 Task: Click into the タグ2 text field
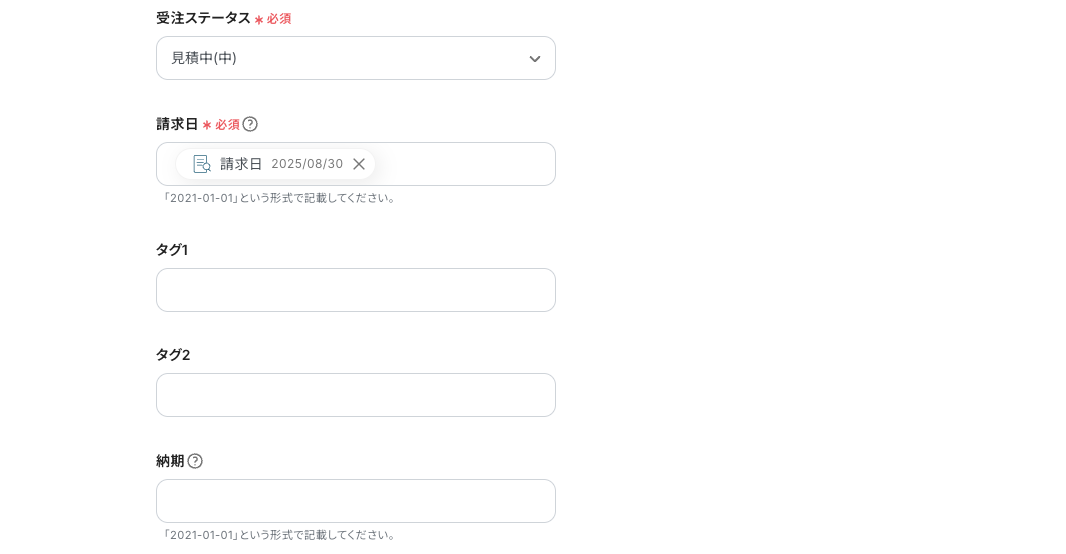356,395
